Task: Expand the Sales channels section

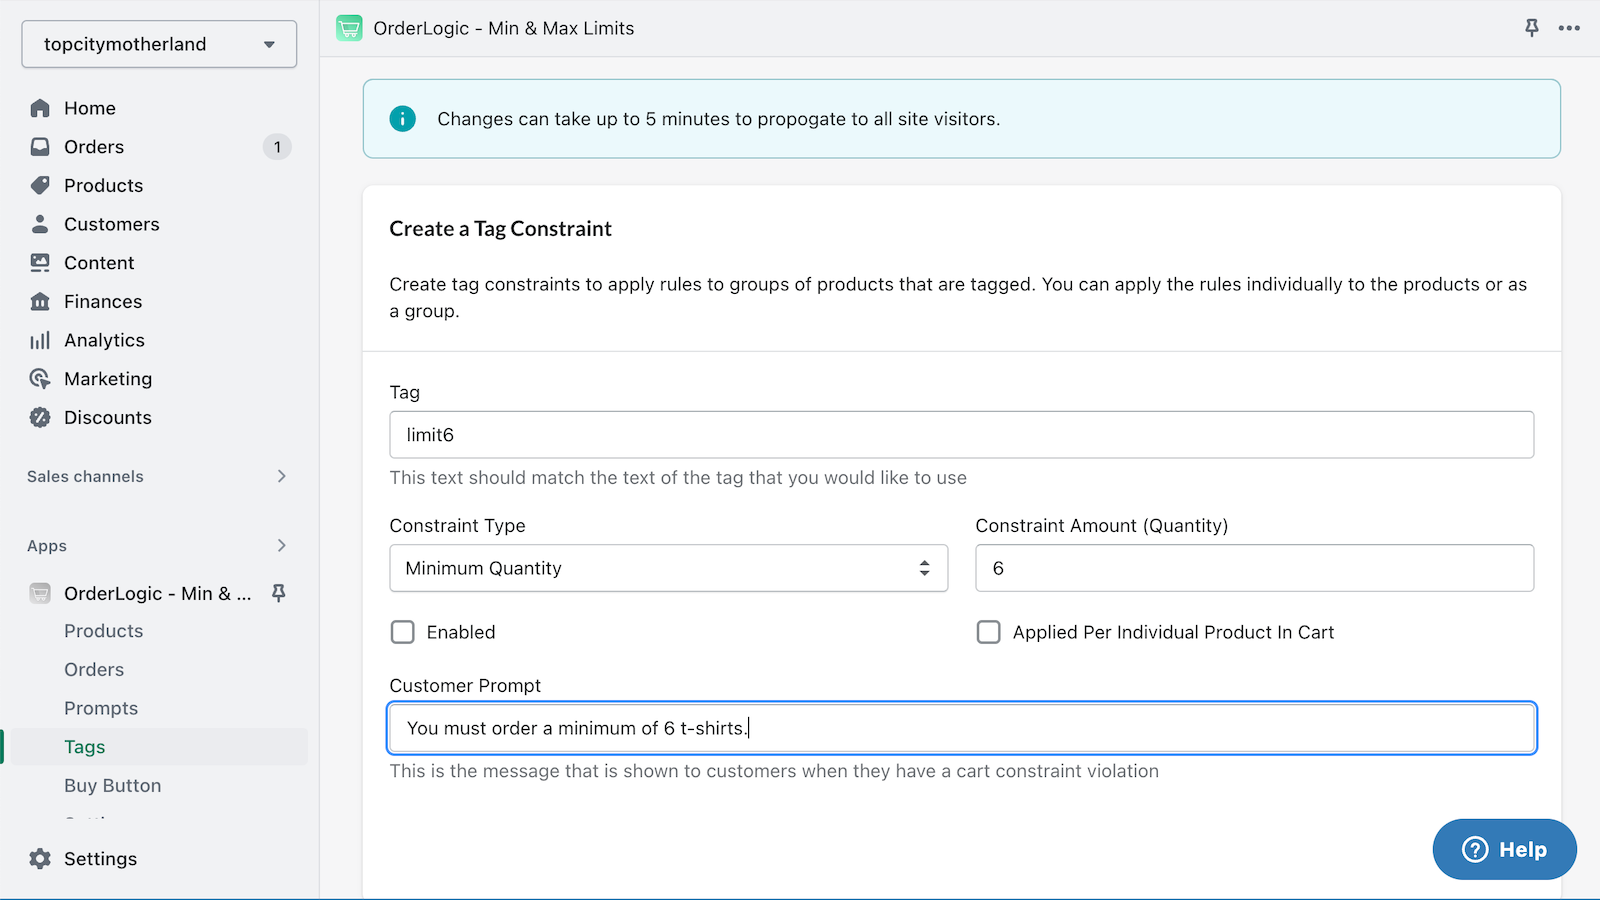Action: [282, 476]
